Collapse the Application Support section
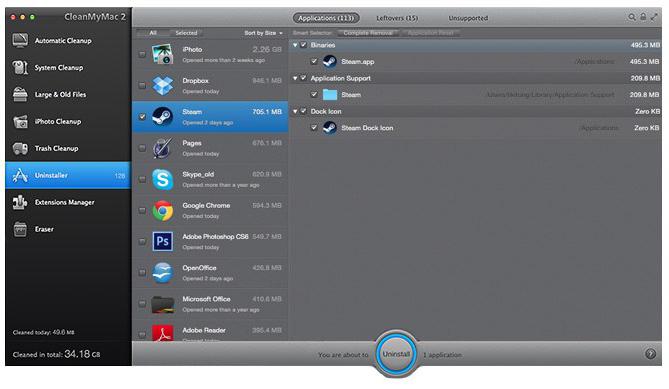Viewport: 669px width, 389px height. pyautogui.click(x=295, y=78)
